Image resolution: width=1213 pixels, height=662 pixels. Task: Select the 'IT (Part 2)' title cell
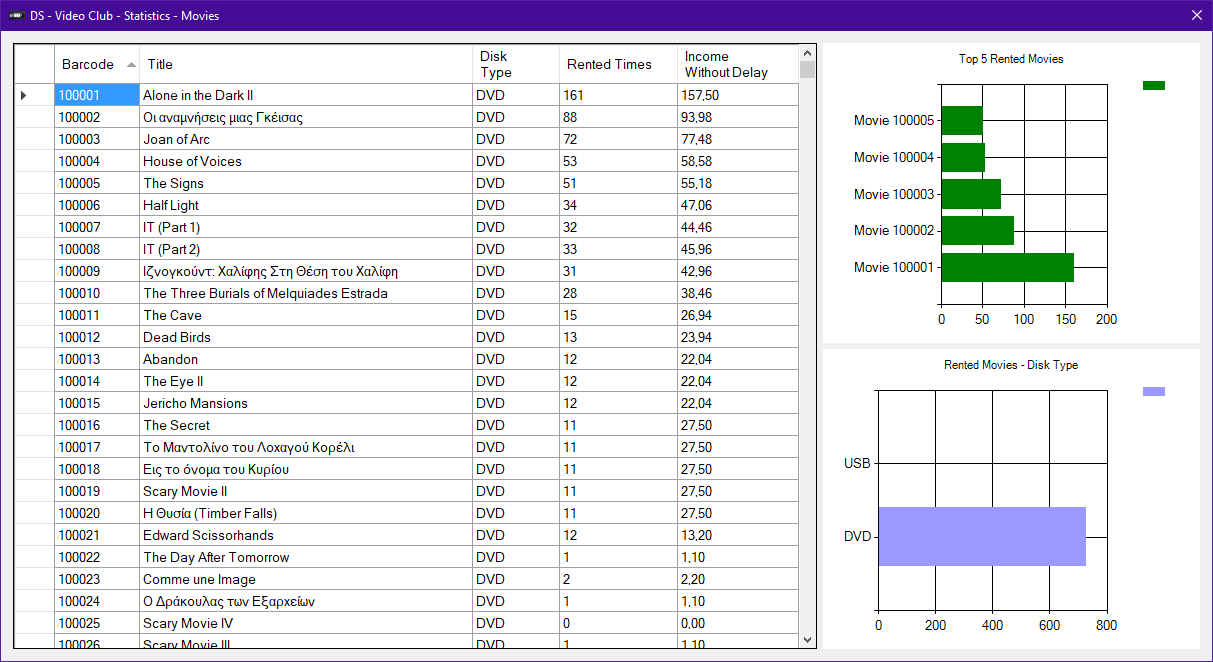coord(306,249)
